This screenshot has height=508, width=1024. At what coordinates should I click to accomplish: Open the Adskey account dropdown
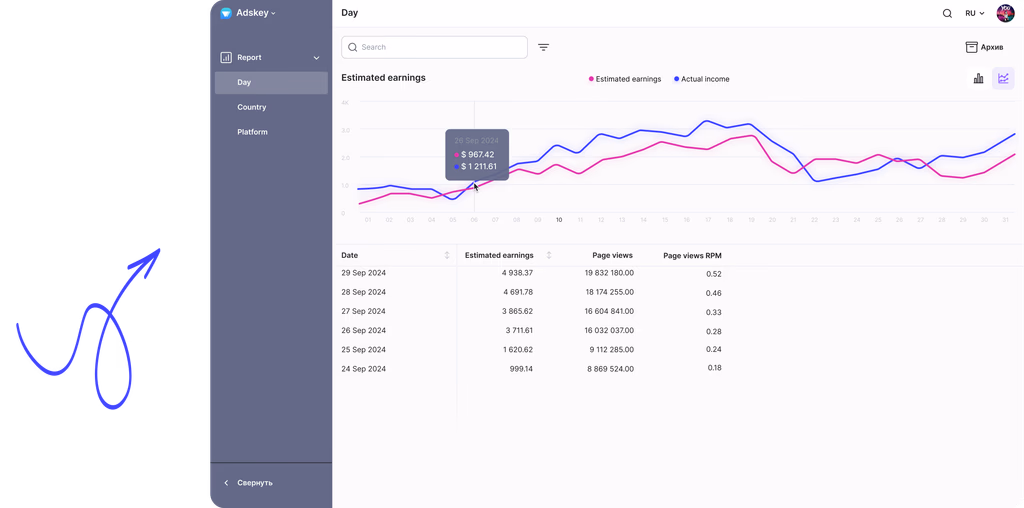pos(255,13)
